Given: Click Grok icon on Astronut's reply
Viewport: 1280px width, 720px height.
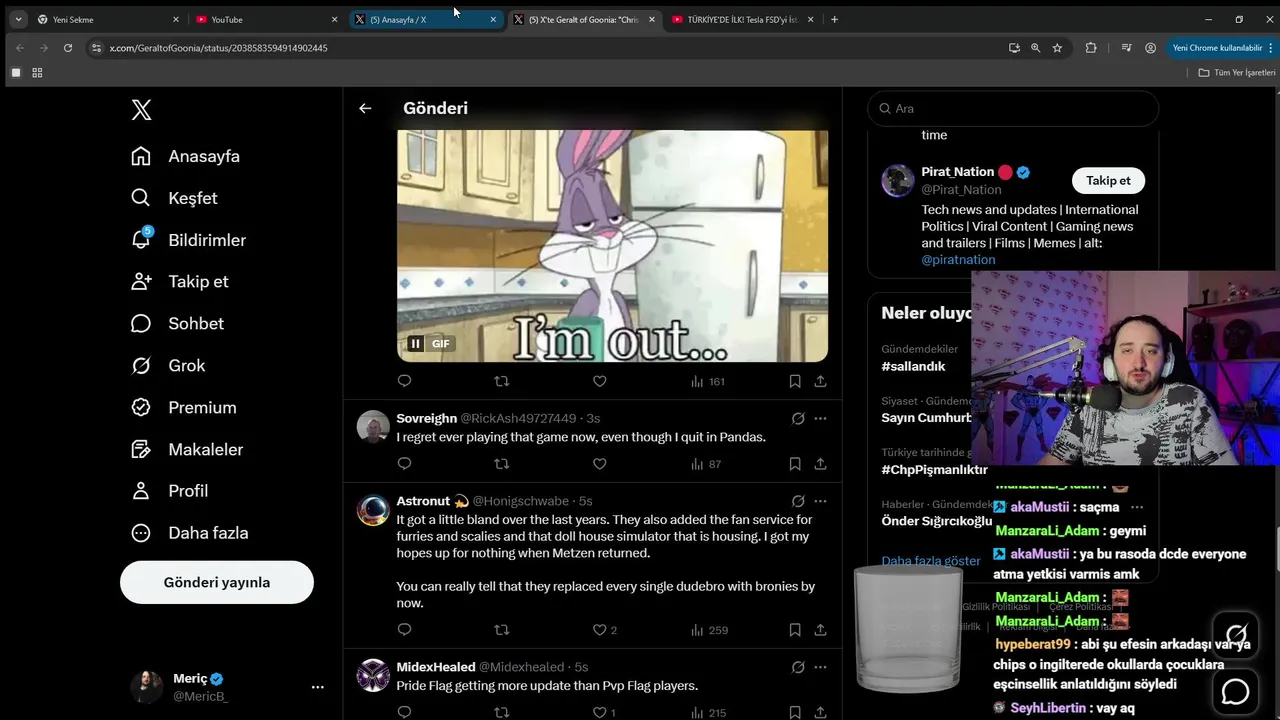Looking at the screenshot, I should 798,501.
